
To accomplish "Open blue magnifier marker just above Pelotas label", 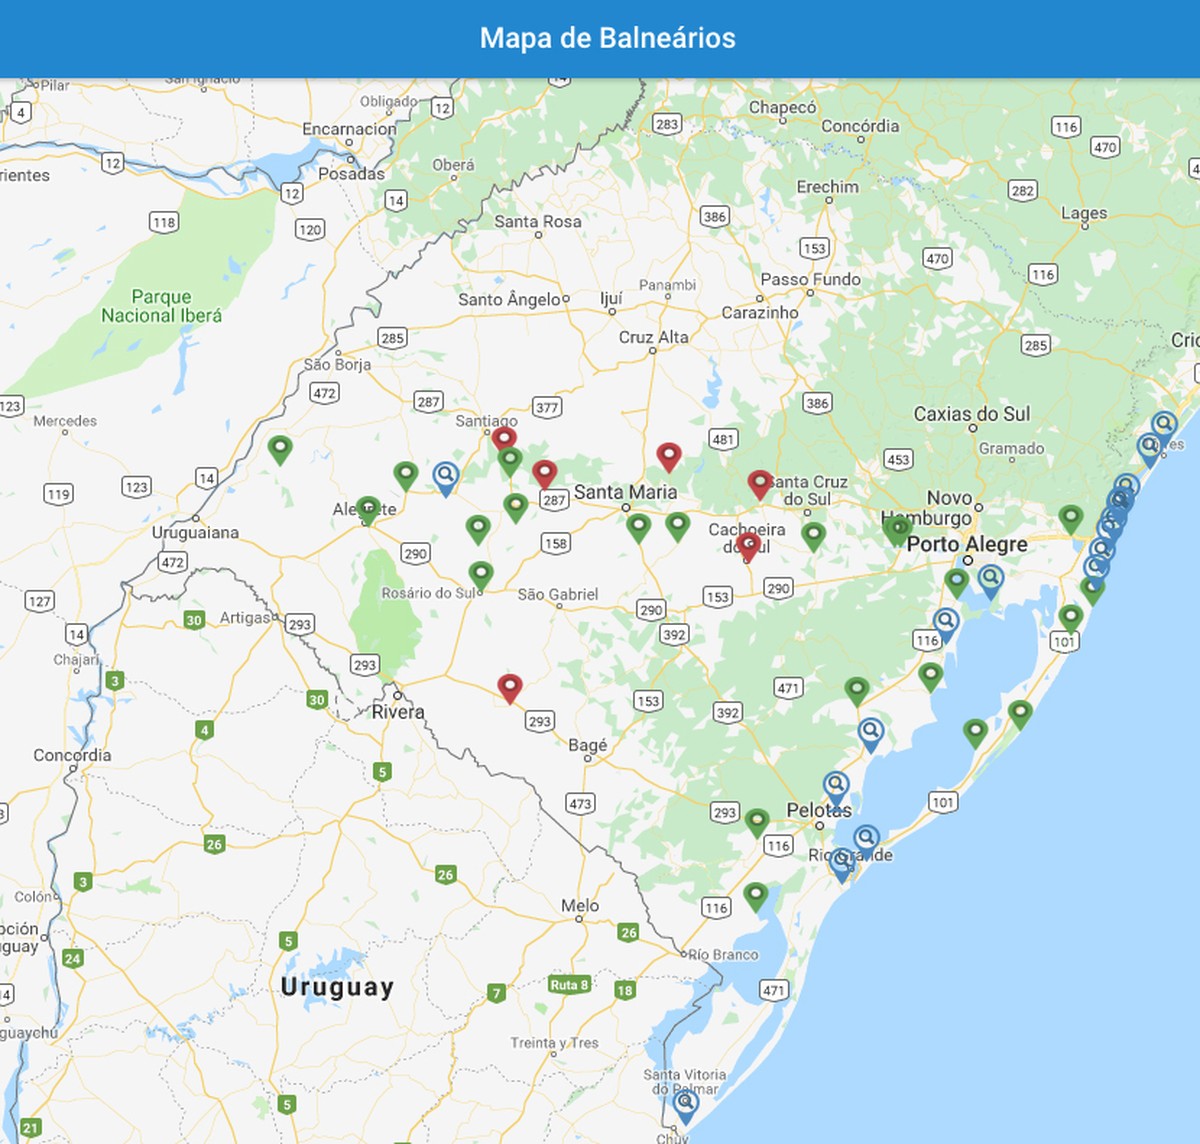I will (x=836, y=786).
